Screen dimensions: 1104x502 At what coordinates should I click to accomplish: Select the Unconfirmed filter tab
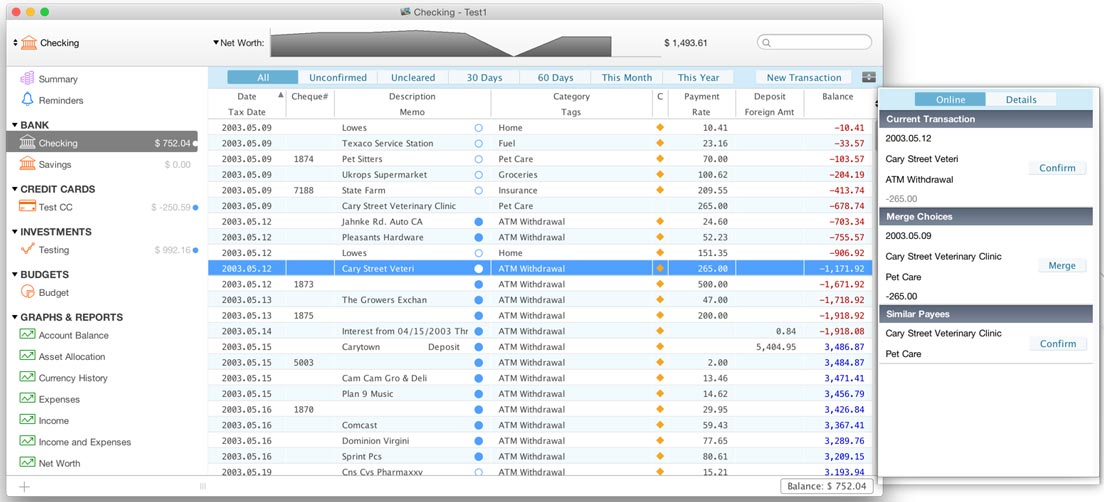tap(338, 77)
